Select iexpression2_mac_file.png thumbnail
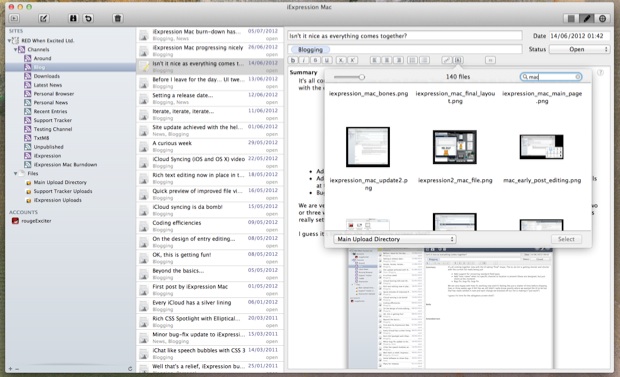 455,147
